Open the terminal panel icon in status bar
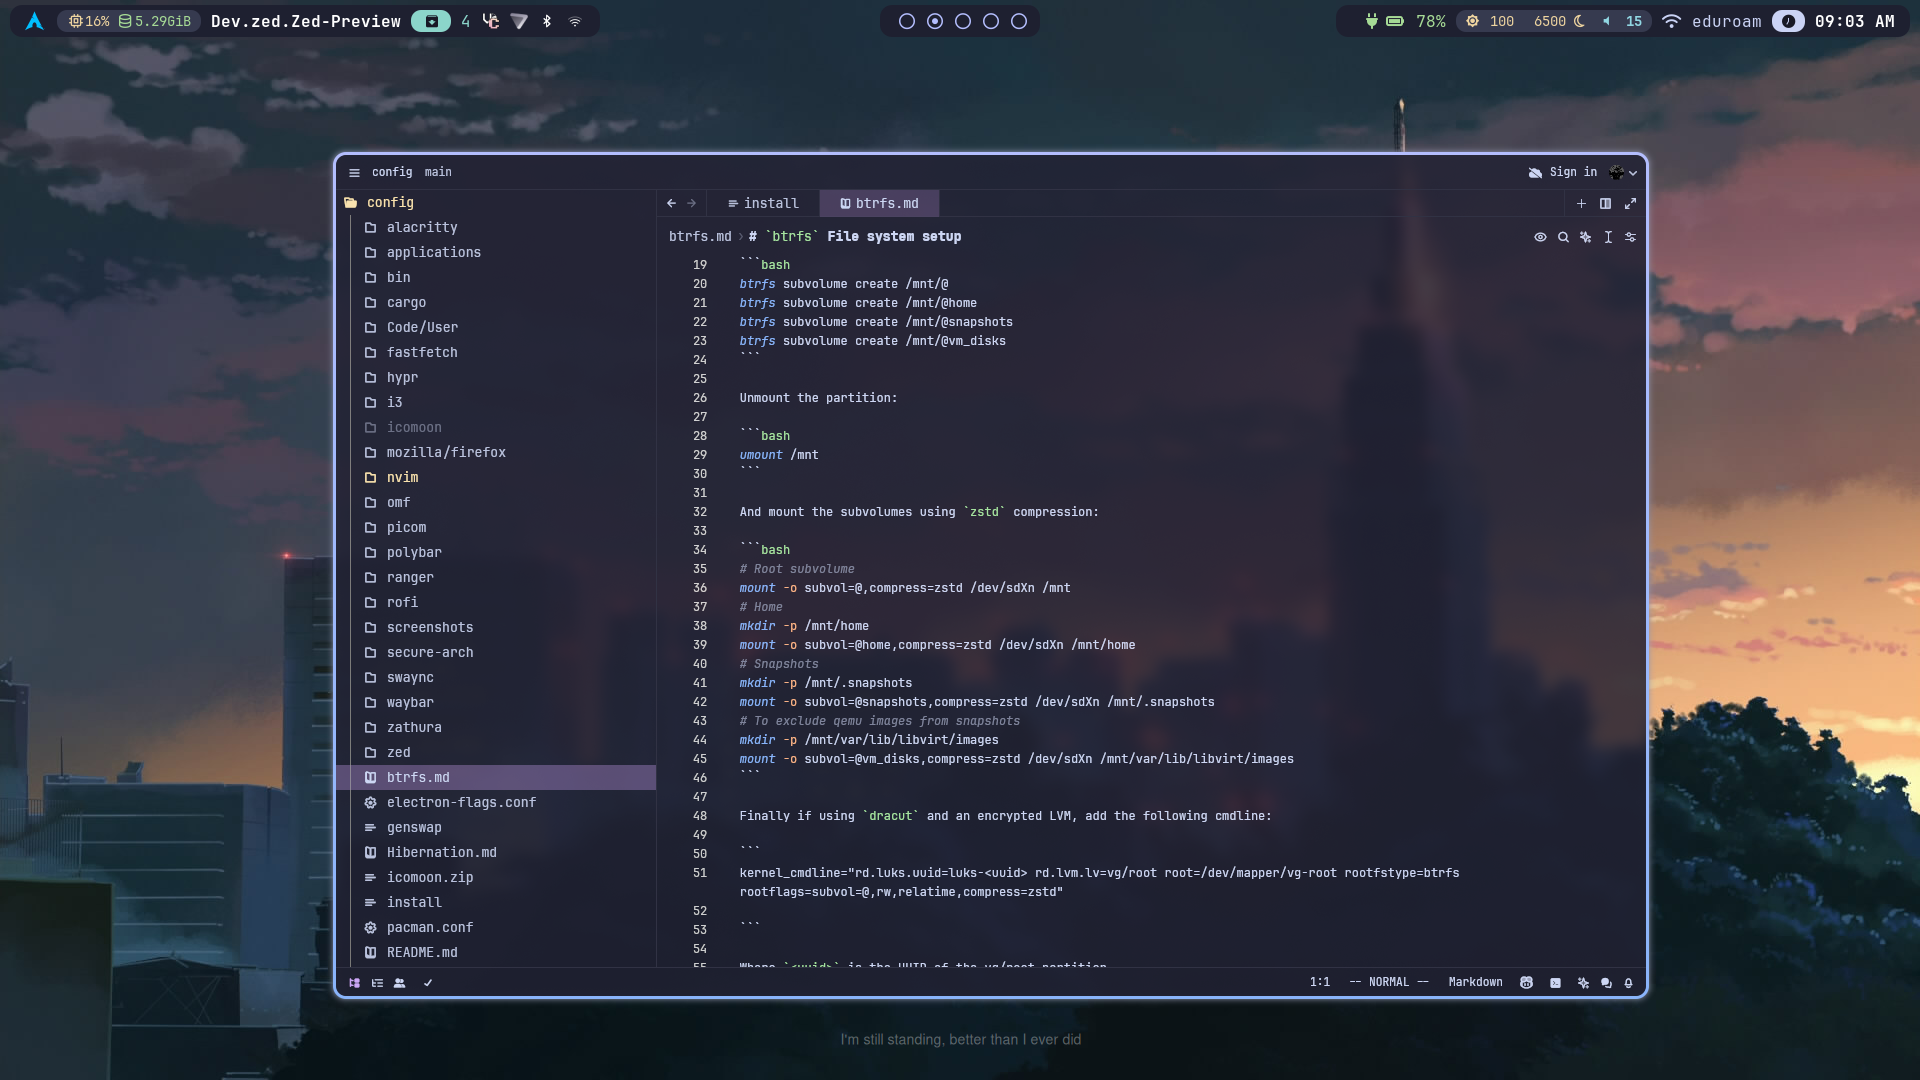Screen dimensions: 1920x1080 [x=1555, y=983]
